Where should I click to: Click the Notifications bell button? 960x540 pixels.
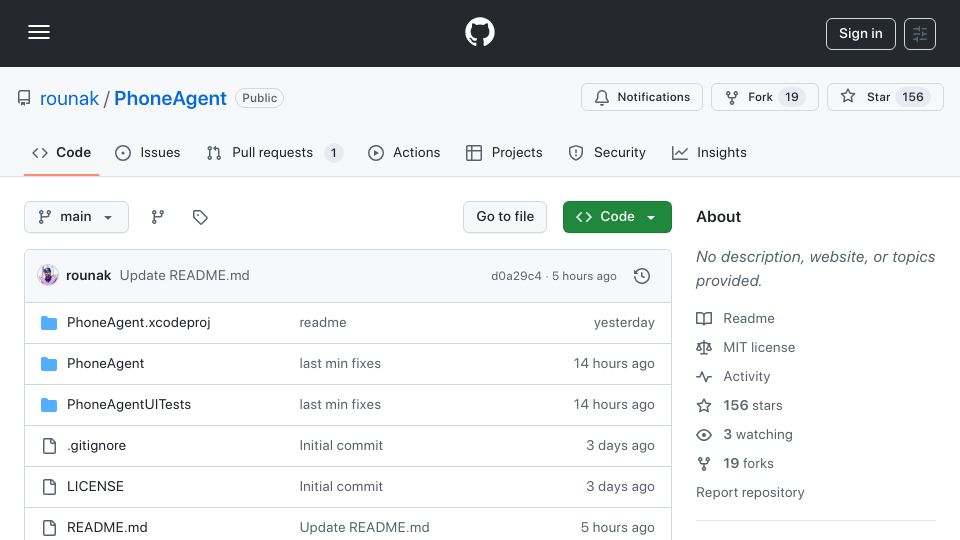[642, 97]
